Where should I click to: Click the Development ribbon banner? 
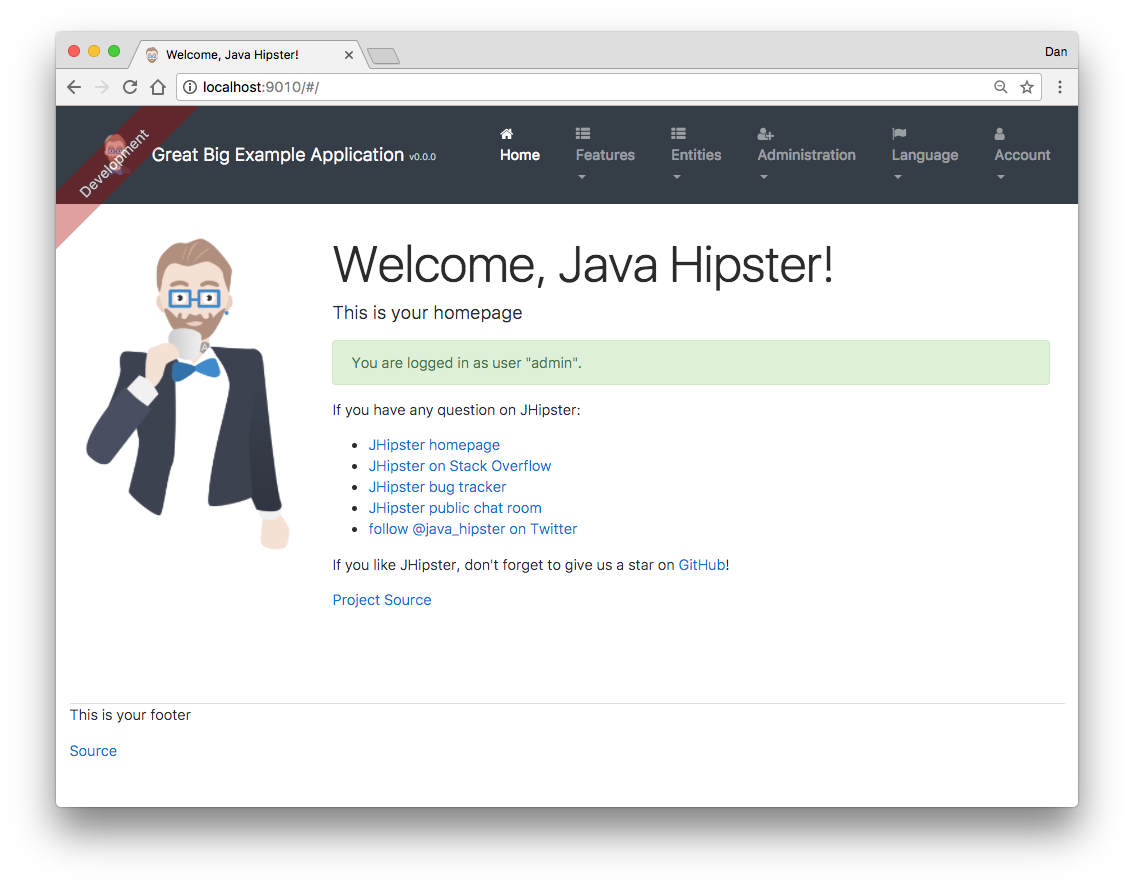(x=114, y=164)
